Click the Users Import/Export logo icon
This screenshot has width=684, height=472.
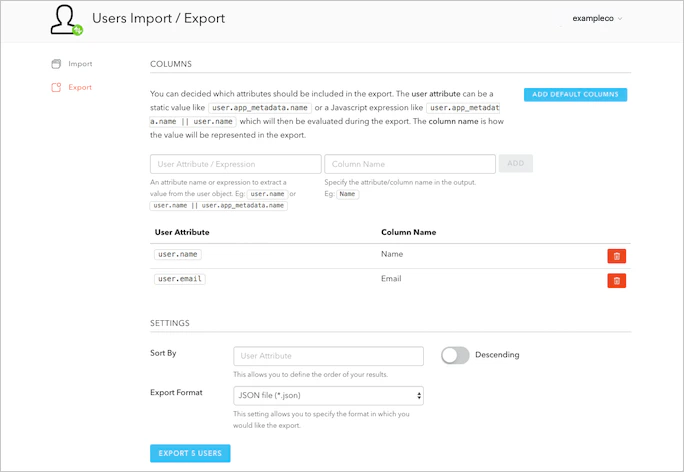(66, 20)
